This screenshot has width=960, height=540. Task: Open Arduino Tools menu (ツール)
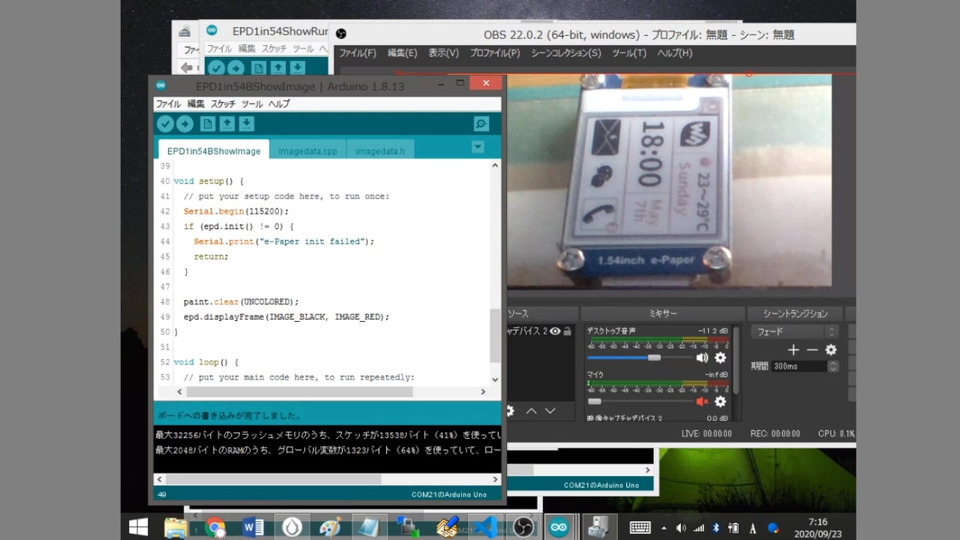(252, 104)
